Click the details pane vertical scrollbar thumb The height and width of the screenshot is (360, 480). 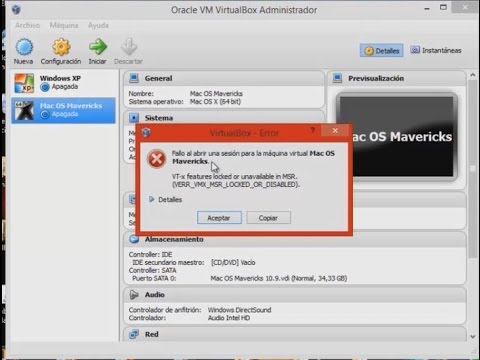(473, 168)
